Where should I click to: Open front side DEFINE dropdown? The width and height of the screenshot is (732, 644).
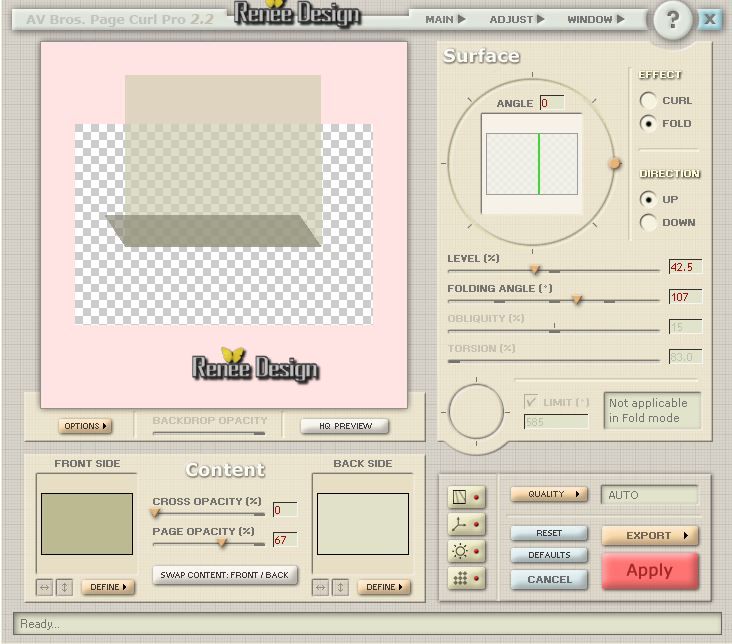(x=108, y=587)
